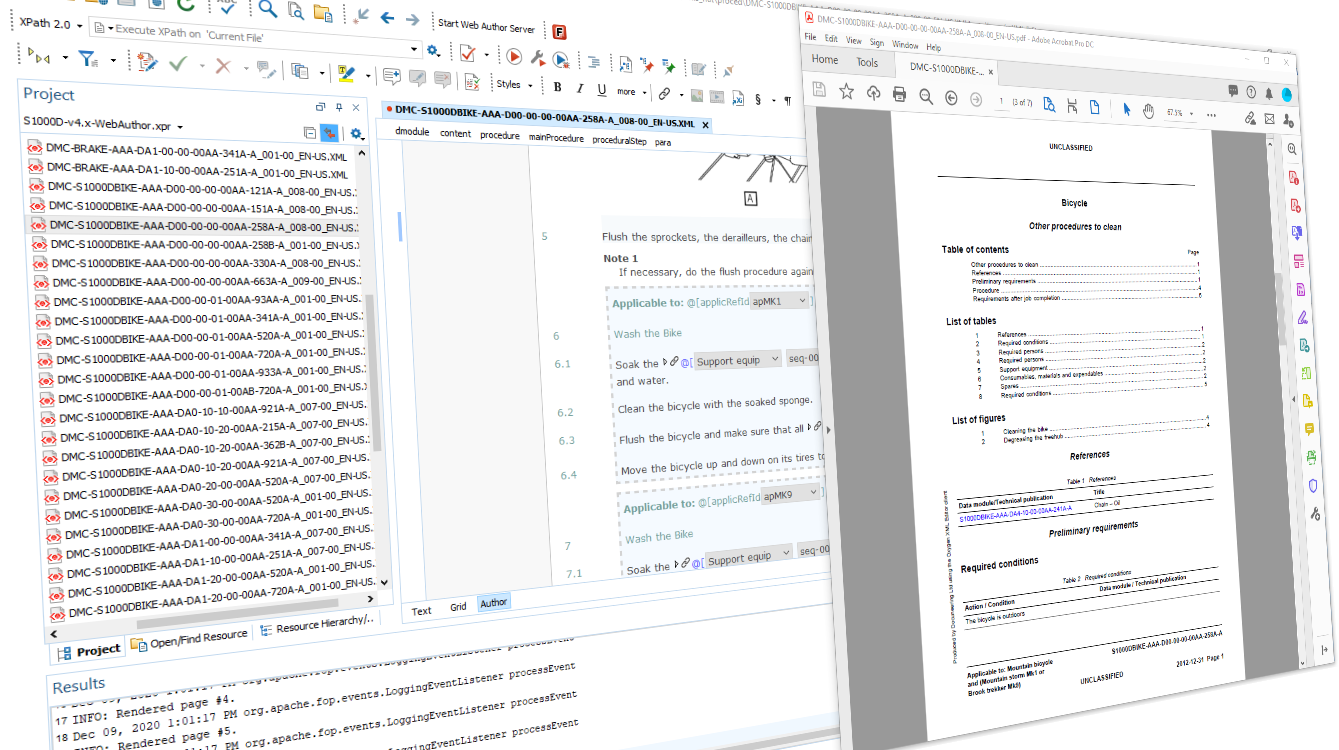This screenshot has height=750, width=1339.
Task: Toggle bold formatting in the editor toolbar
Action: tap(557, 87)
